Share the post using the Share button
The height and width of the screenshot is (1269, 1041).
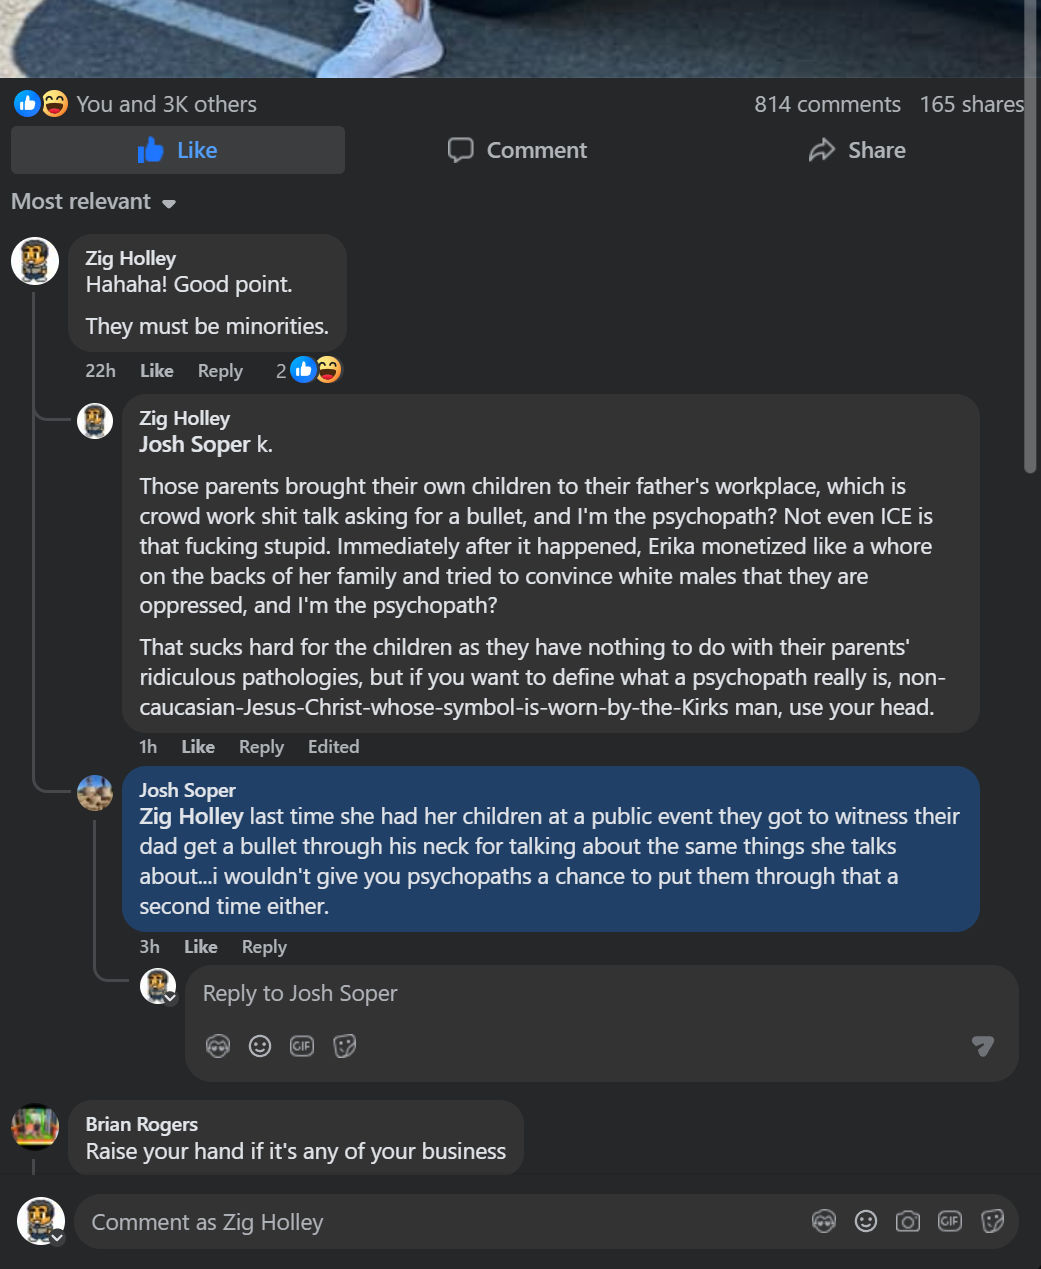pyautogui.click(x=857, y=150)
